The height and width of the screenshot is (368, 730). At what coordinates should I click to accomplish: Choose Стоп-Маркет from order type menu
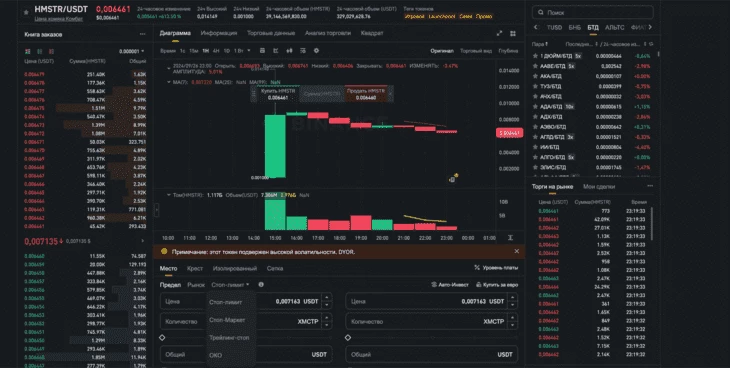click(x=227, y=320)
